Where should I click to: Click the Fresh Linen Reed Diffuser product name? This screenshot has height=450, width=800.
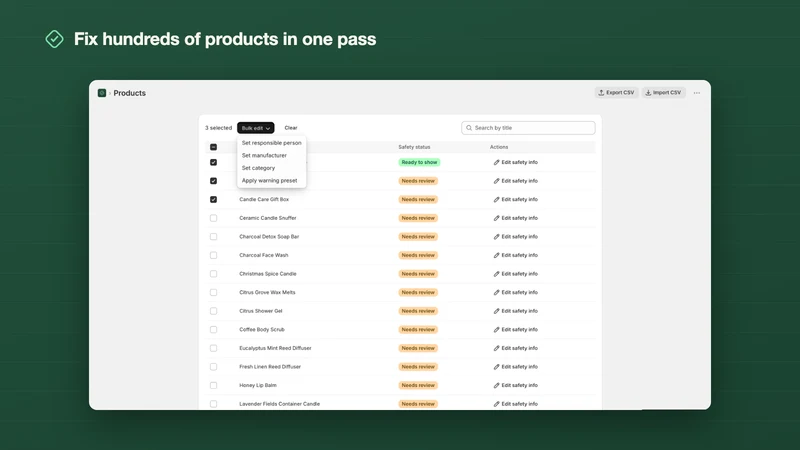coord(270,367)
